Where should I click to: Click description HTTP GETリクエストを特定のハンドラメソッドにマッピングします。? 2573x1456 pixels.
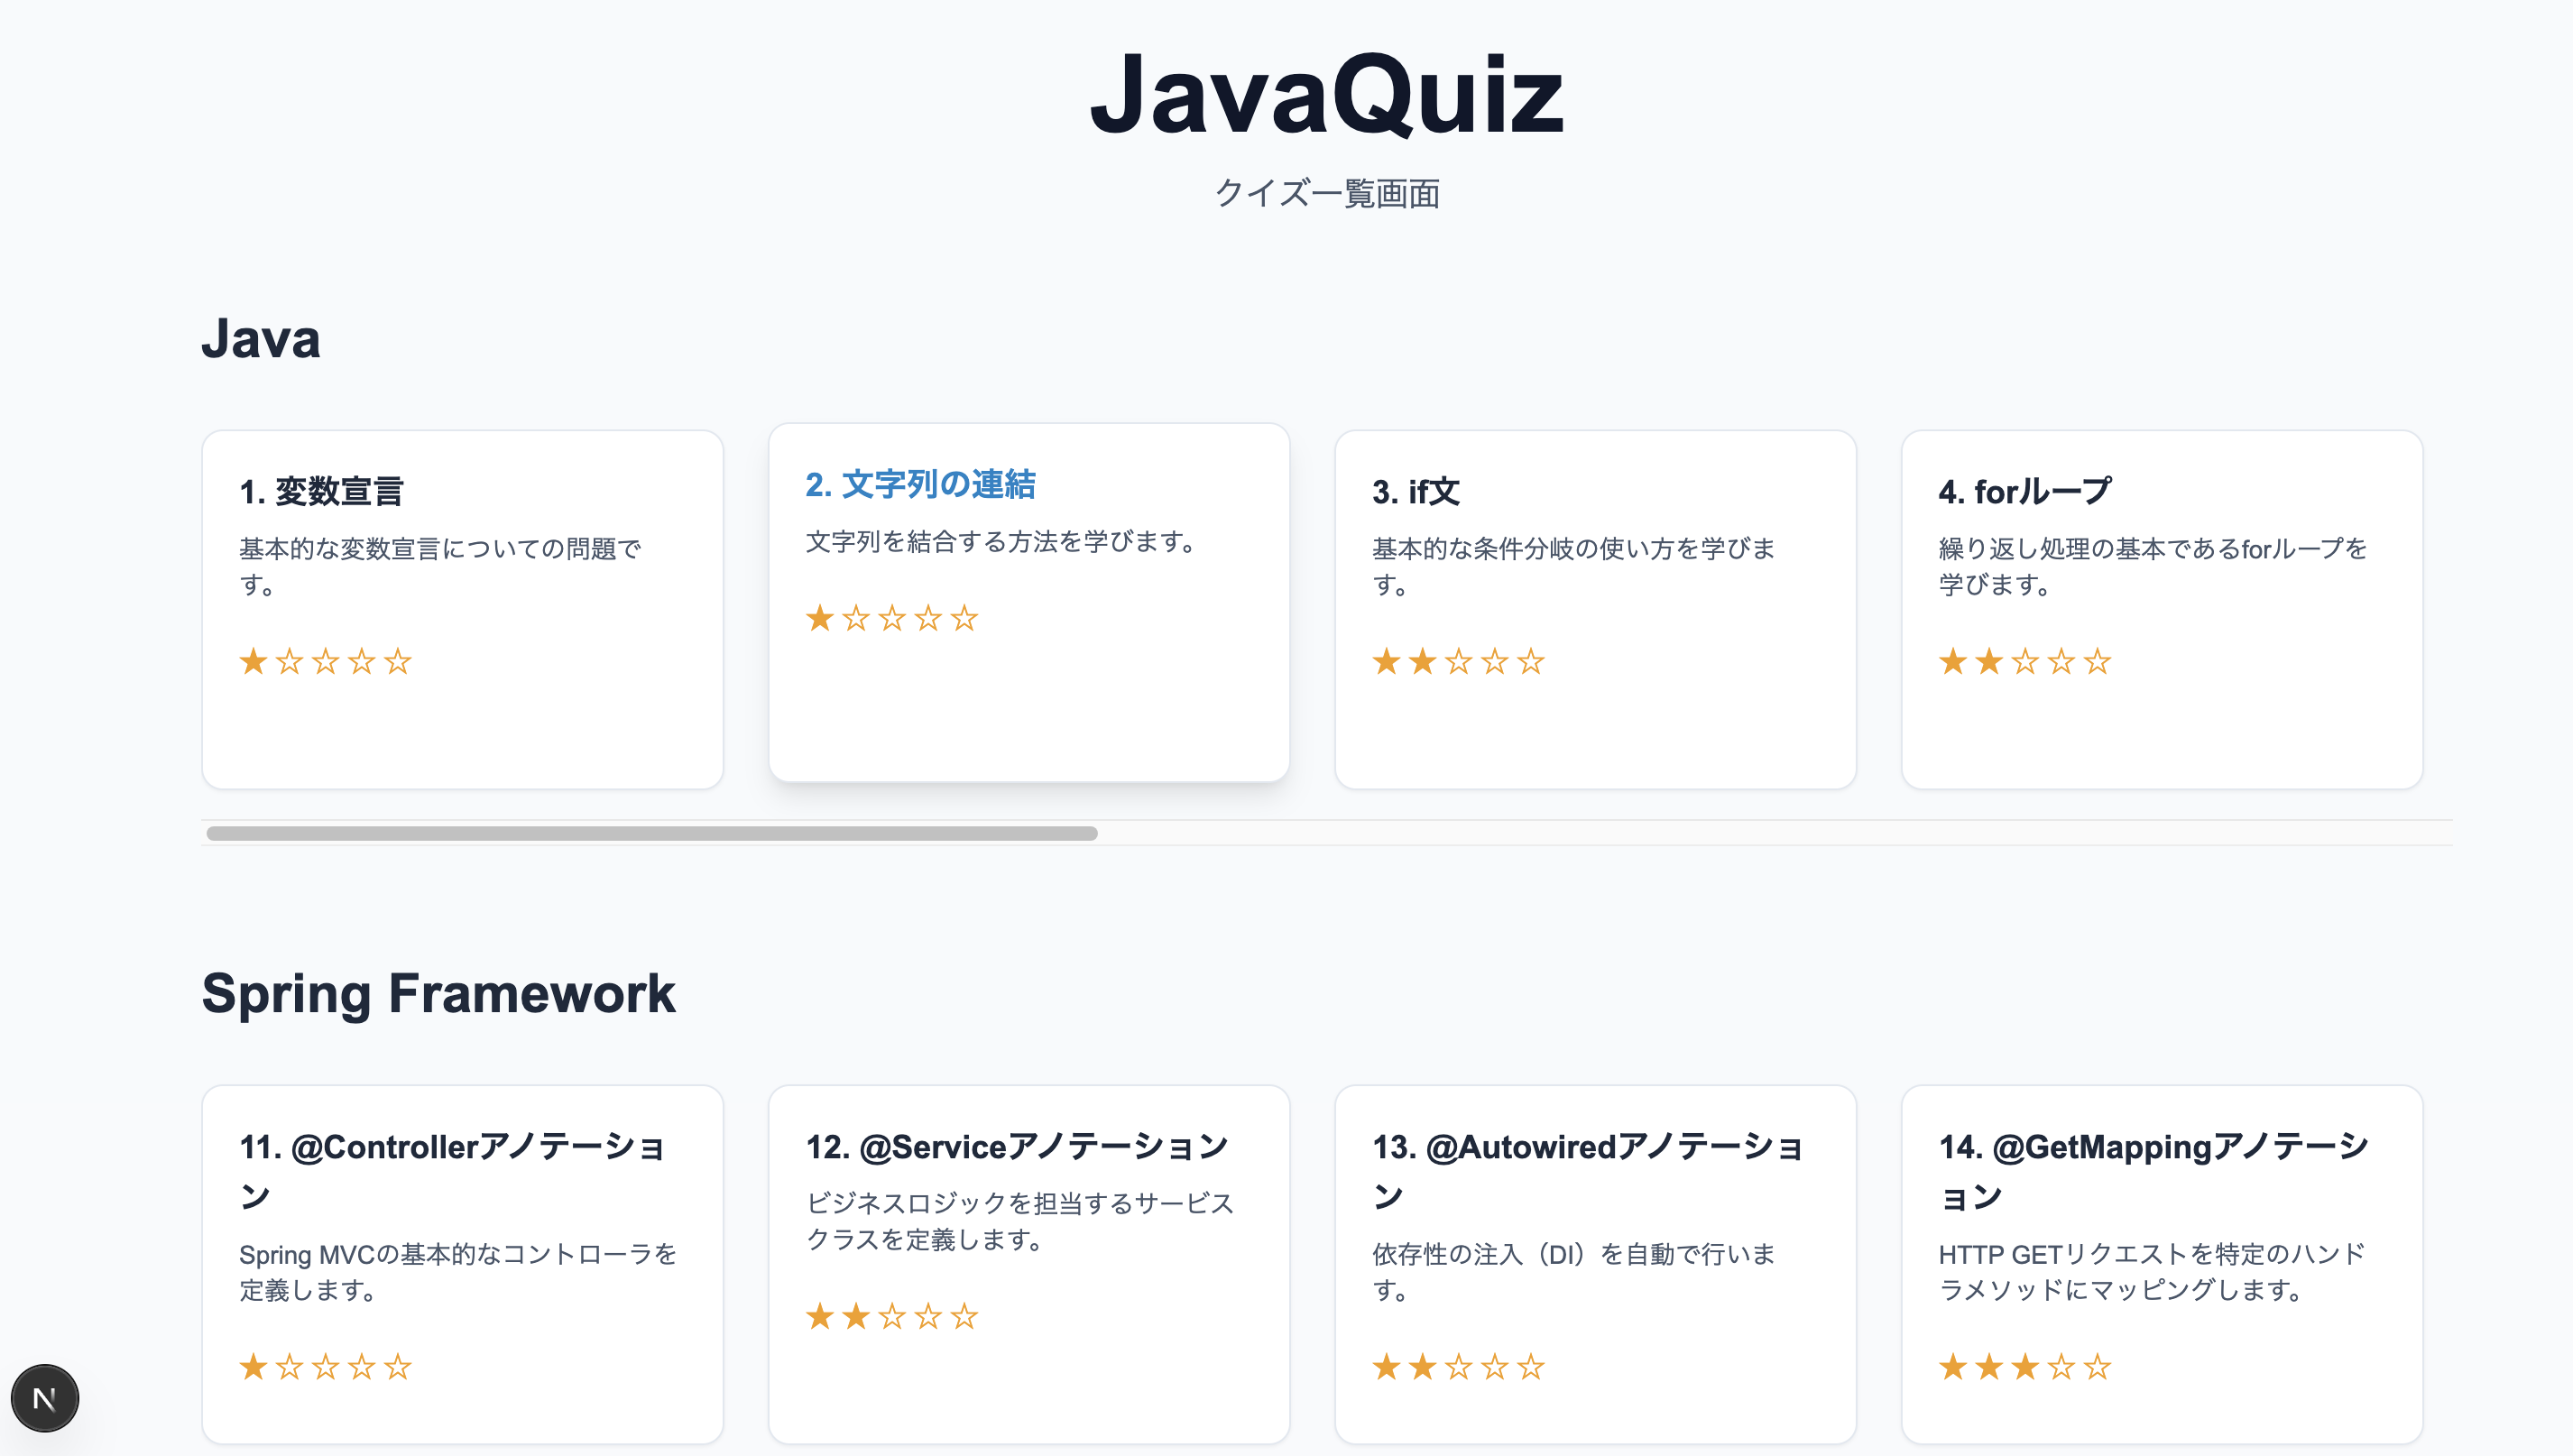2152,1272
